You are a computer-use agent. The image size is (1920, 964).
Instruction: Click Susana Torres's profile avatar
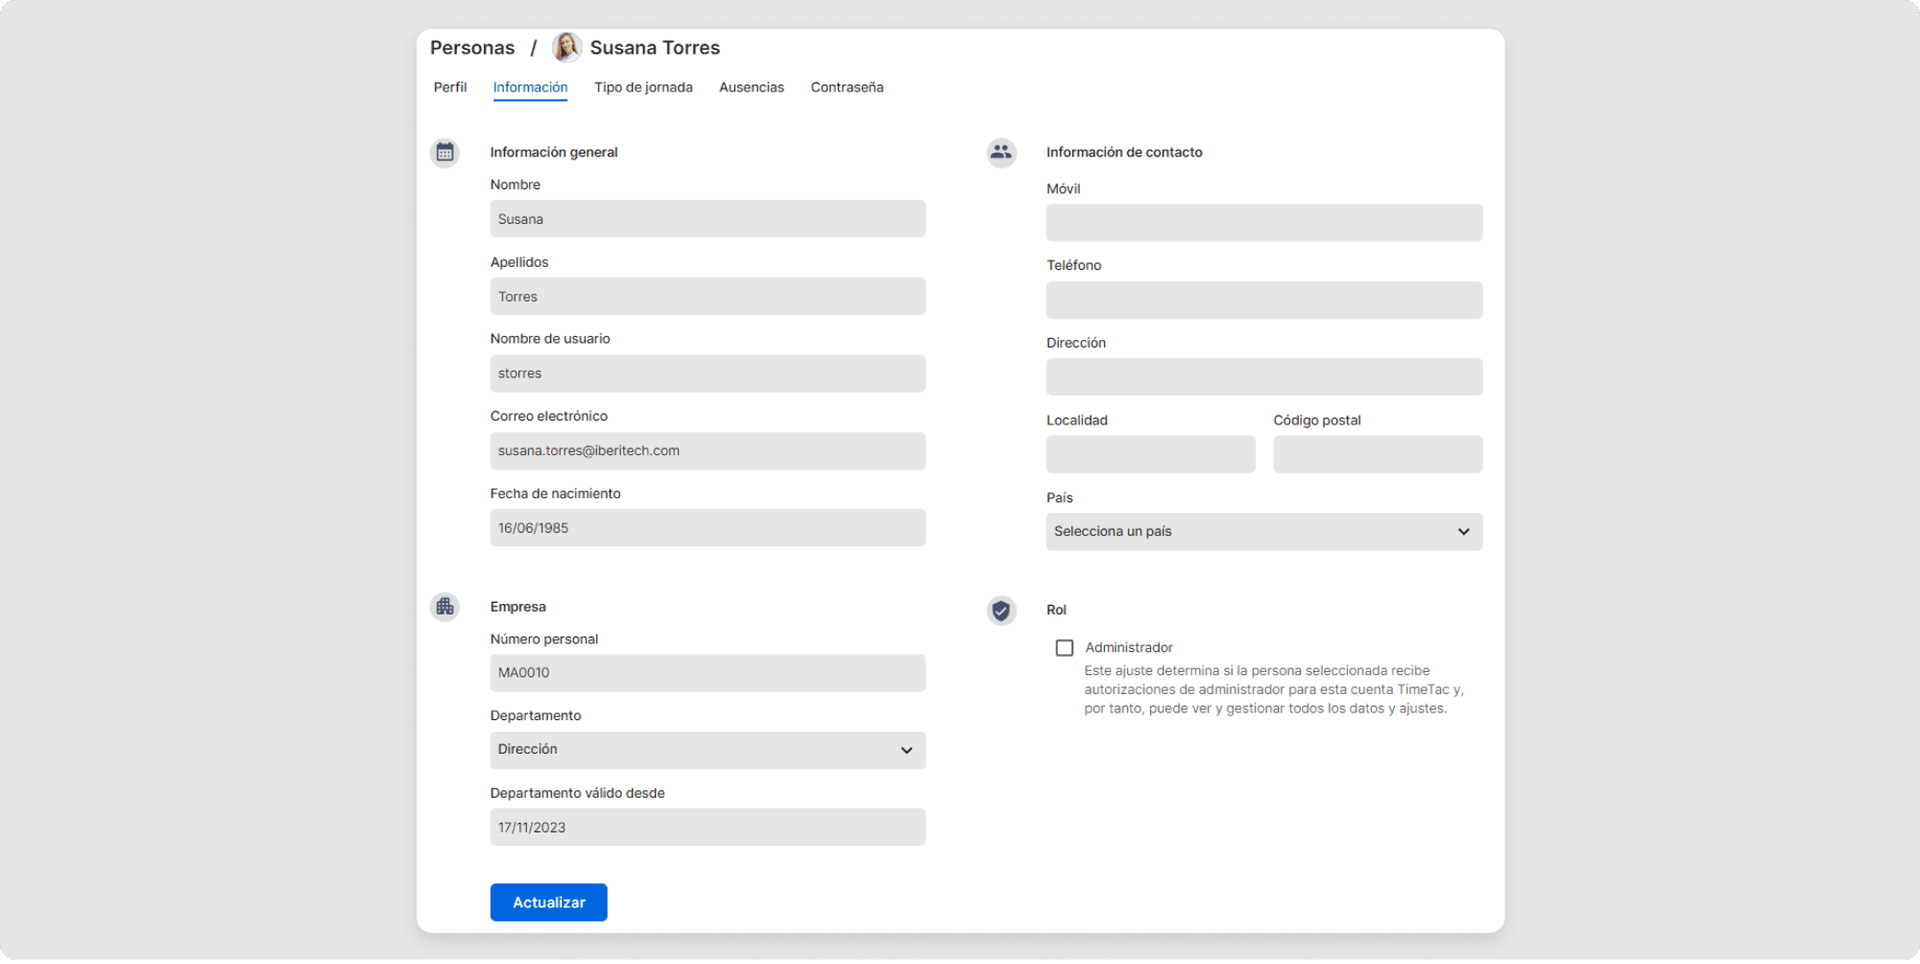point(566,47)
